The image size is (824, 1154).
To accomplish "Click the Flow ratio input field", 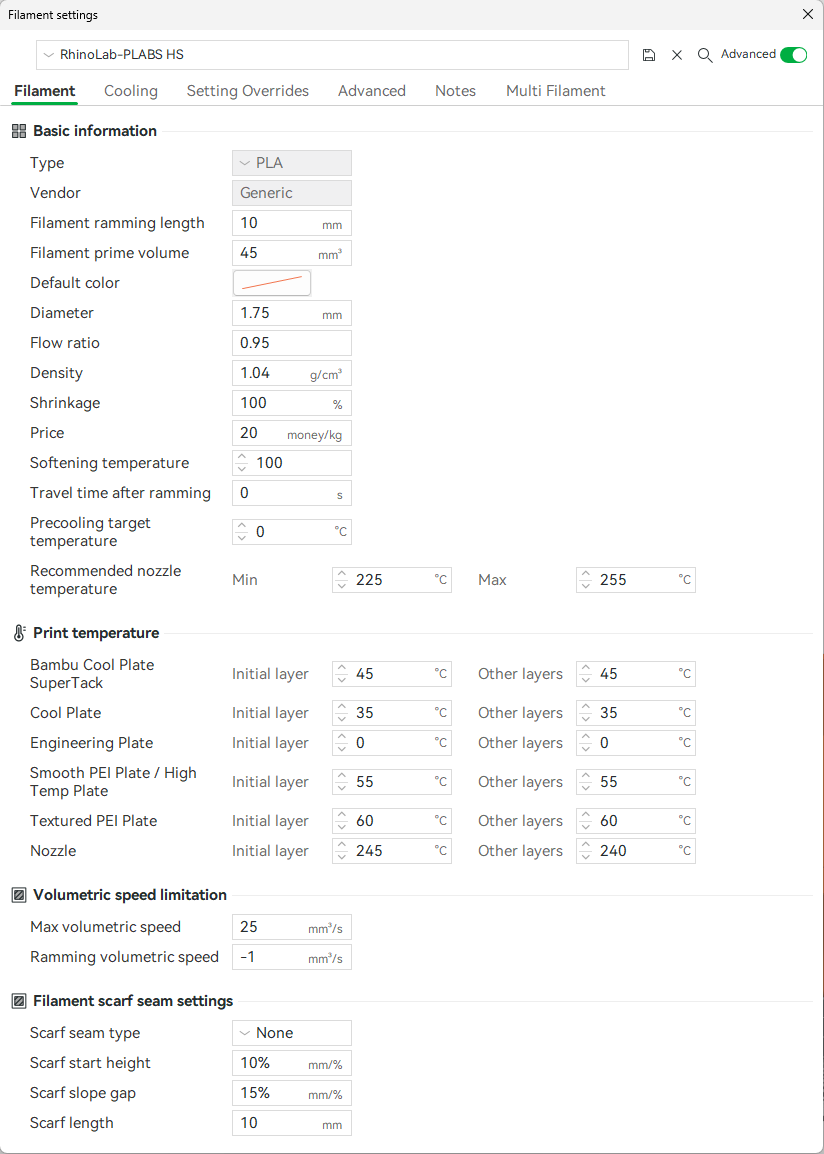I will pos(291,342).
